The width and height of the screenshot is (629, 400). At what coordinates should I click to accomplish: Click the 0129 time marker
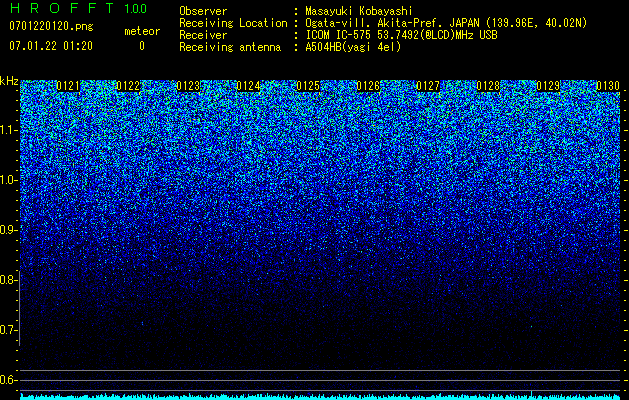click(548, 86)
